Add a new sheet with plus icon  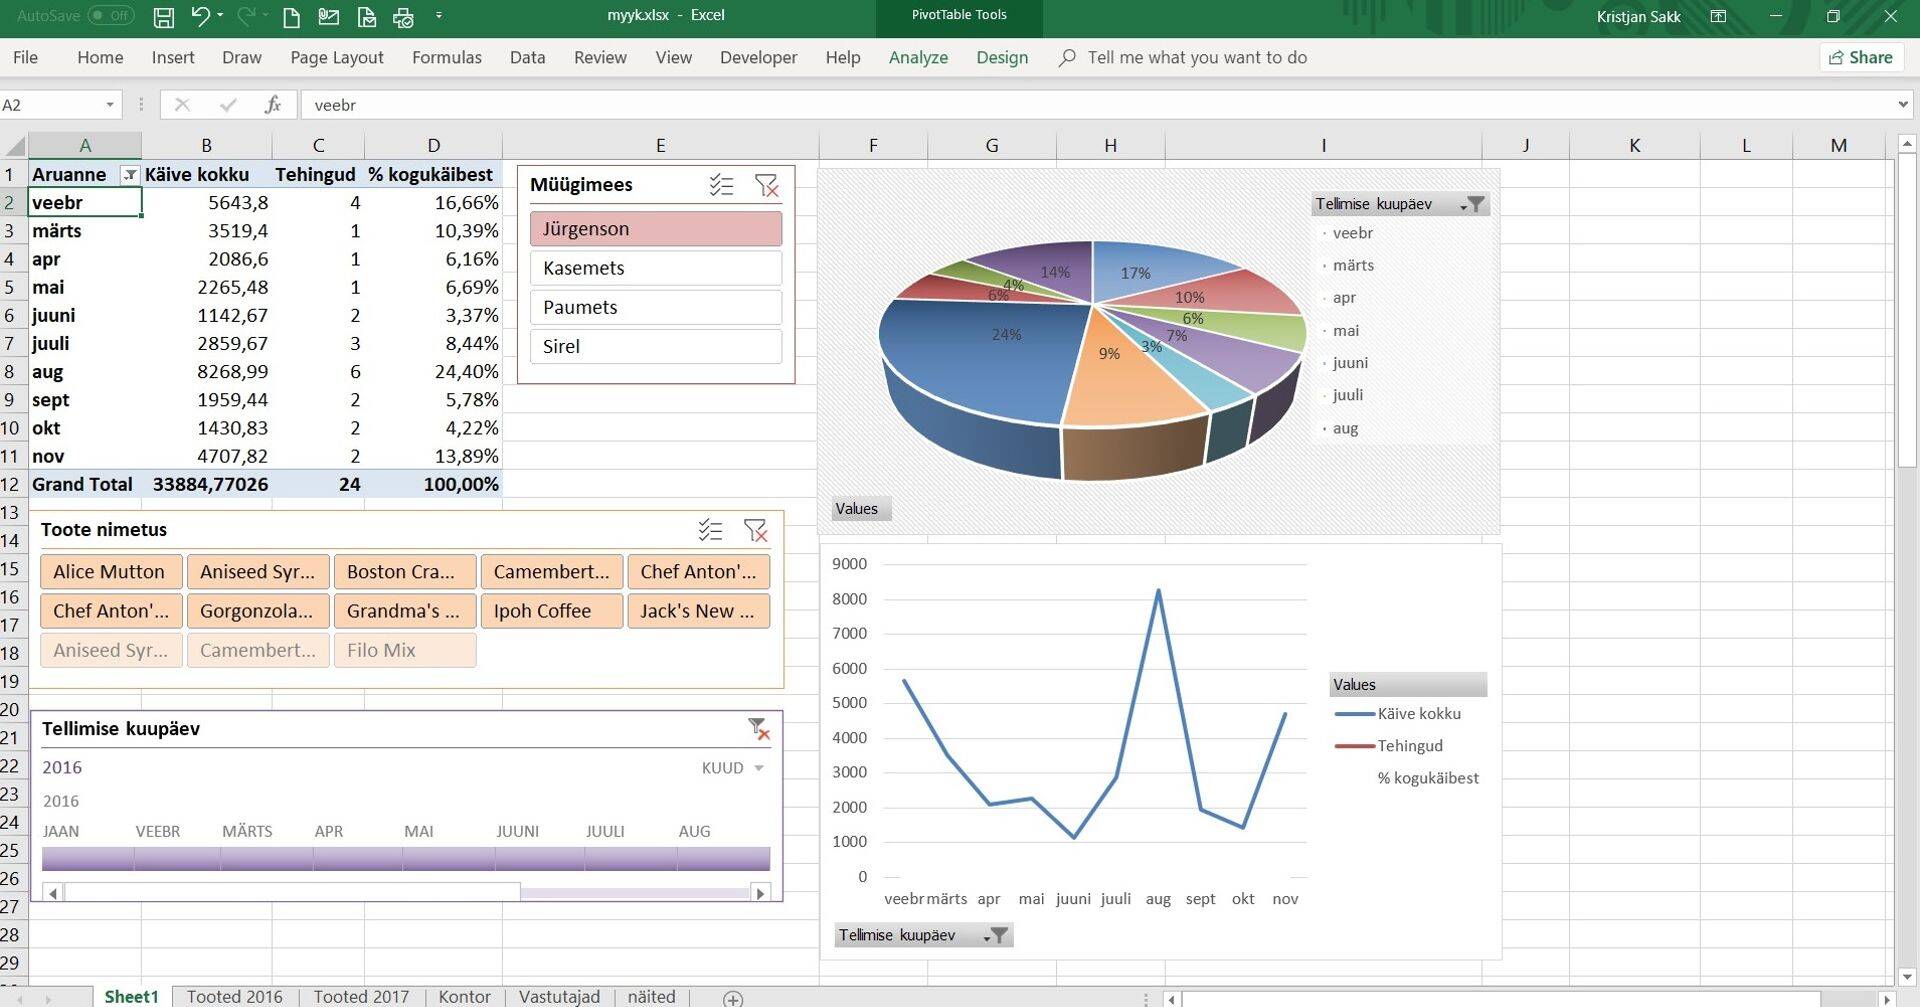coord(733,998)
